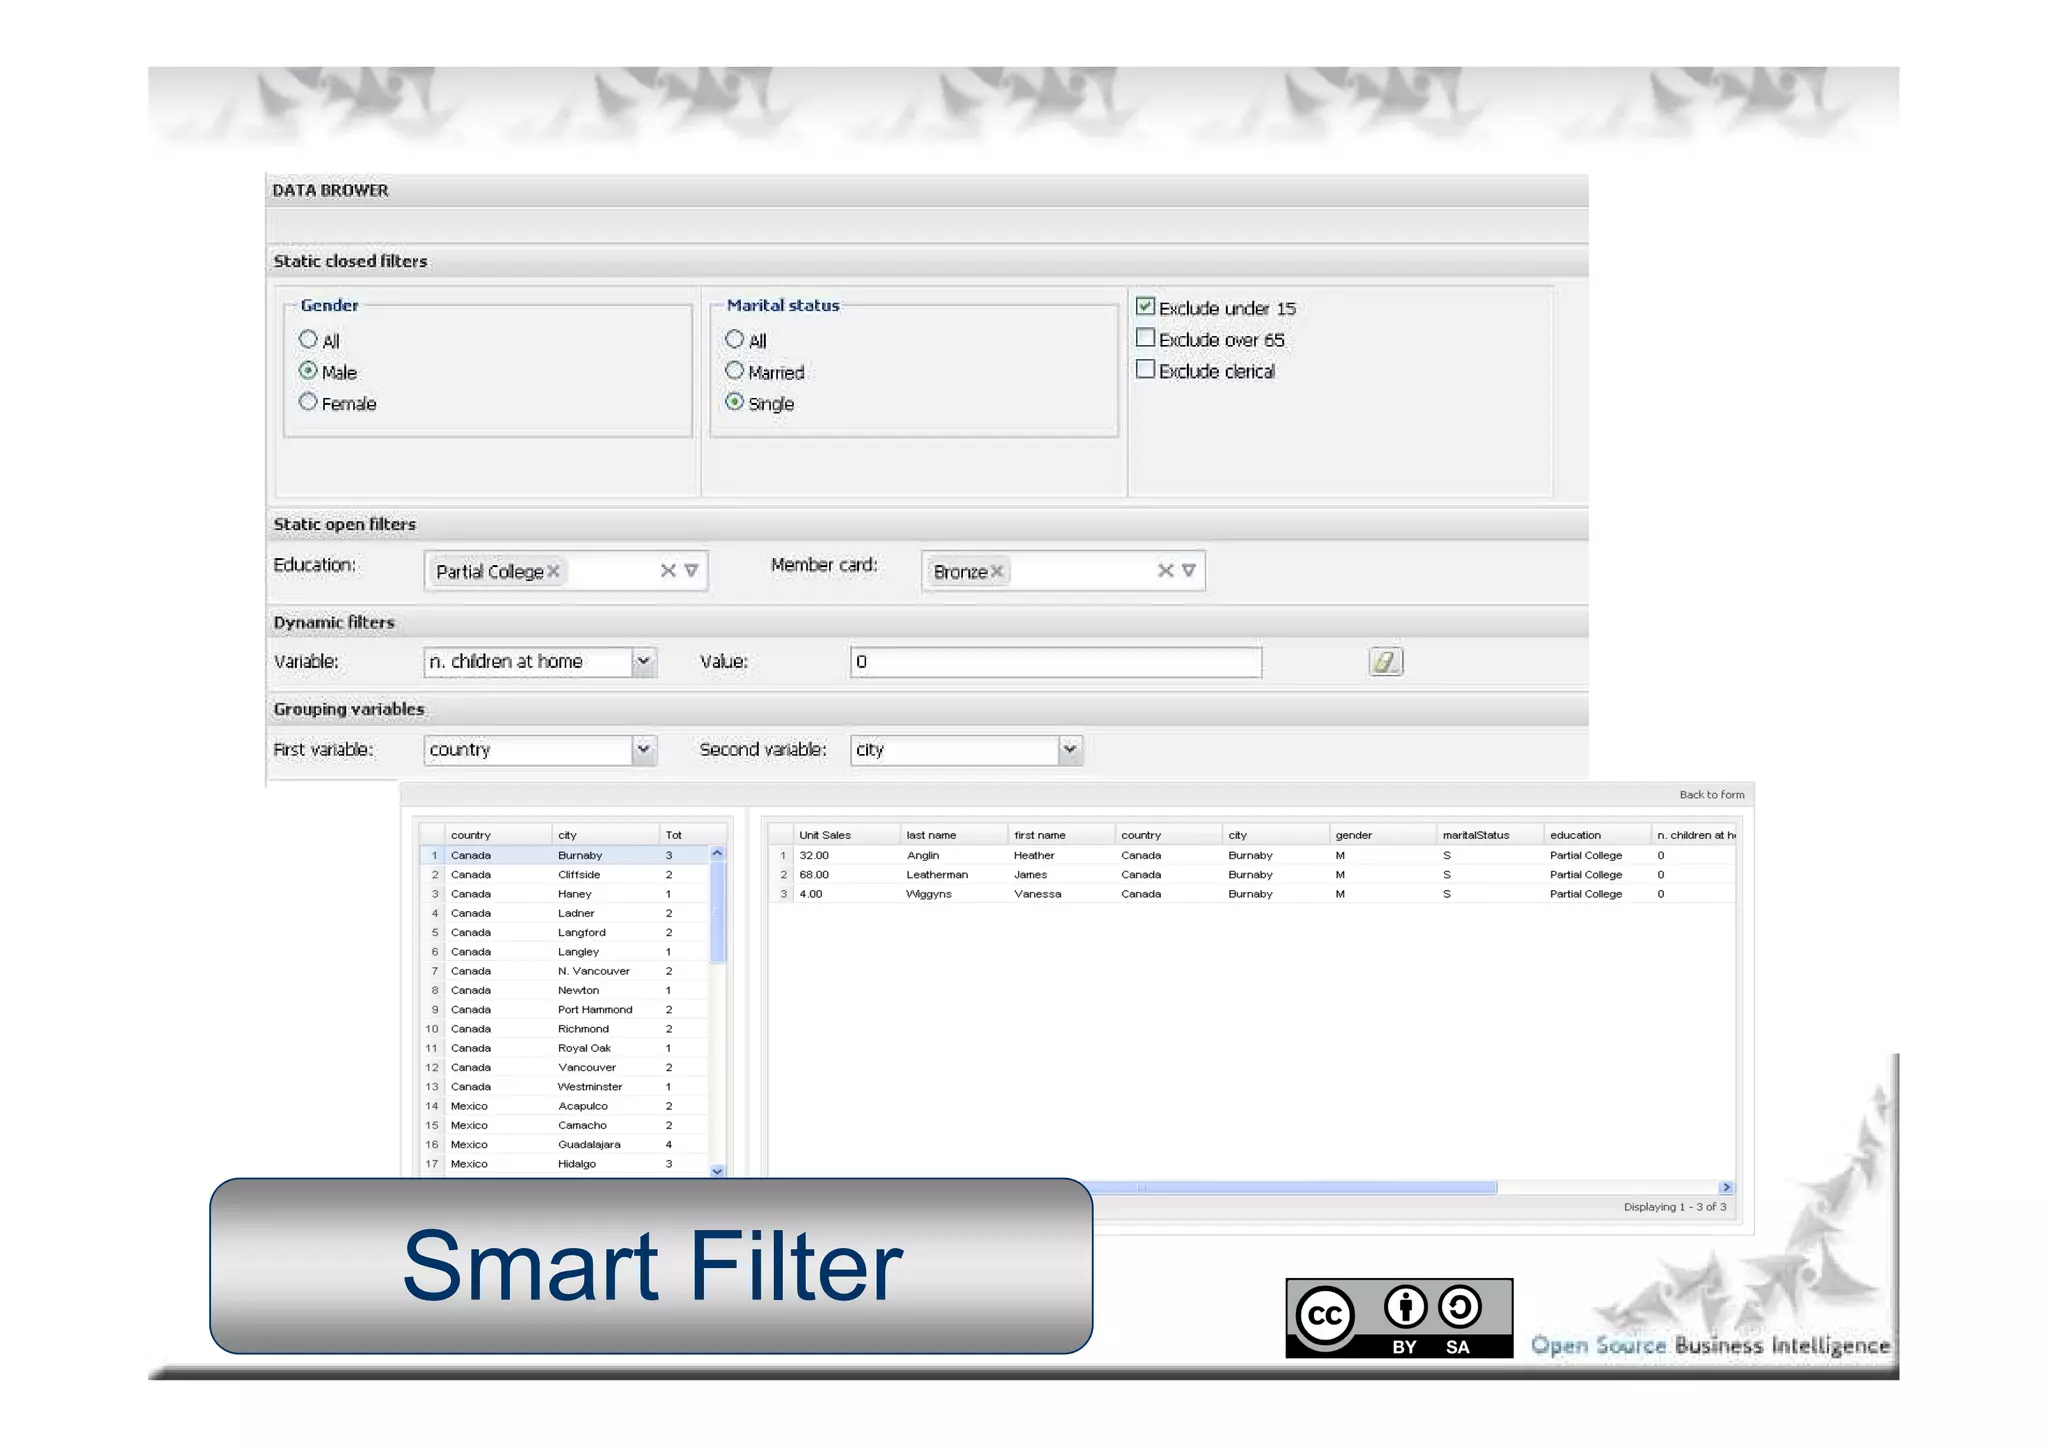Enable Exclude over 65 checkbox
Image resolution: width=2048 pixels, height=1447 pixels.
click(x=1146, y=339)
